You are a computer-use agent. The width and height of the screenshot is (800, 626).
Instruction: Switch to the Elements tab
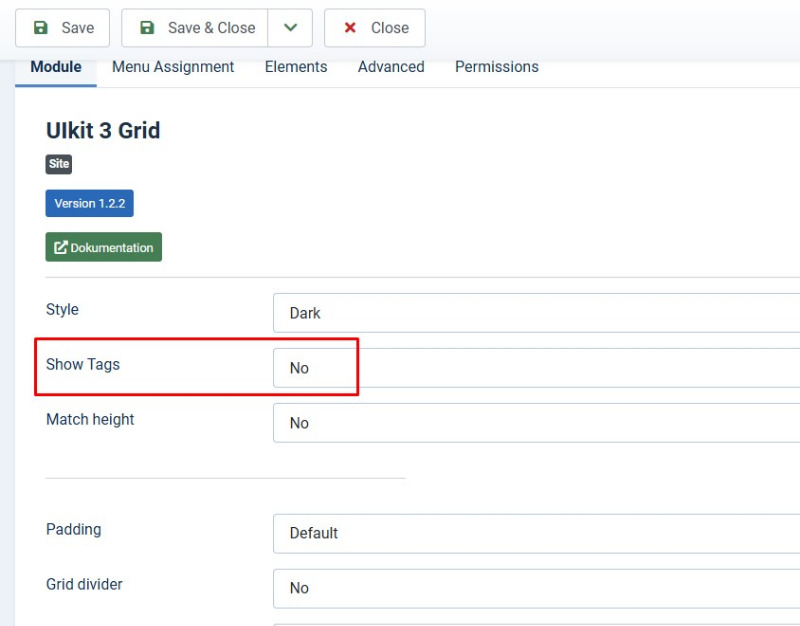(x=296, y=67)
